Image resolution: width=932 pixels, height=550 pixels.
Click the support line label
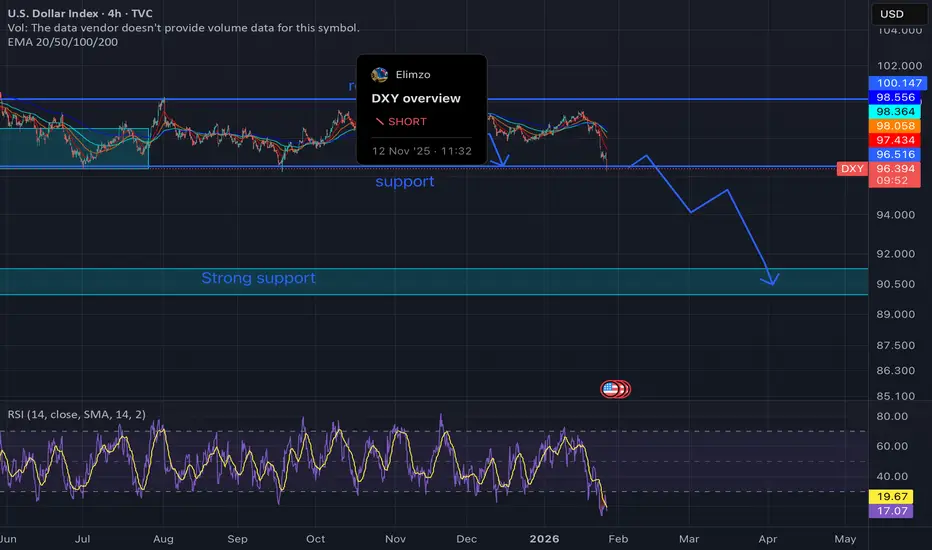(404, 181)
